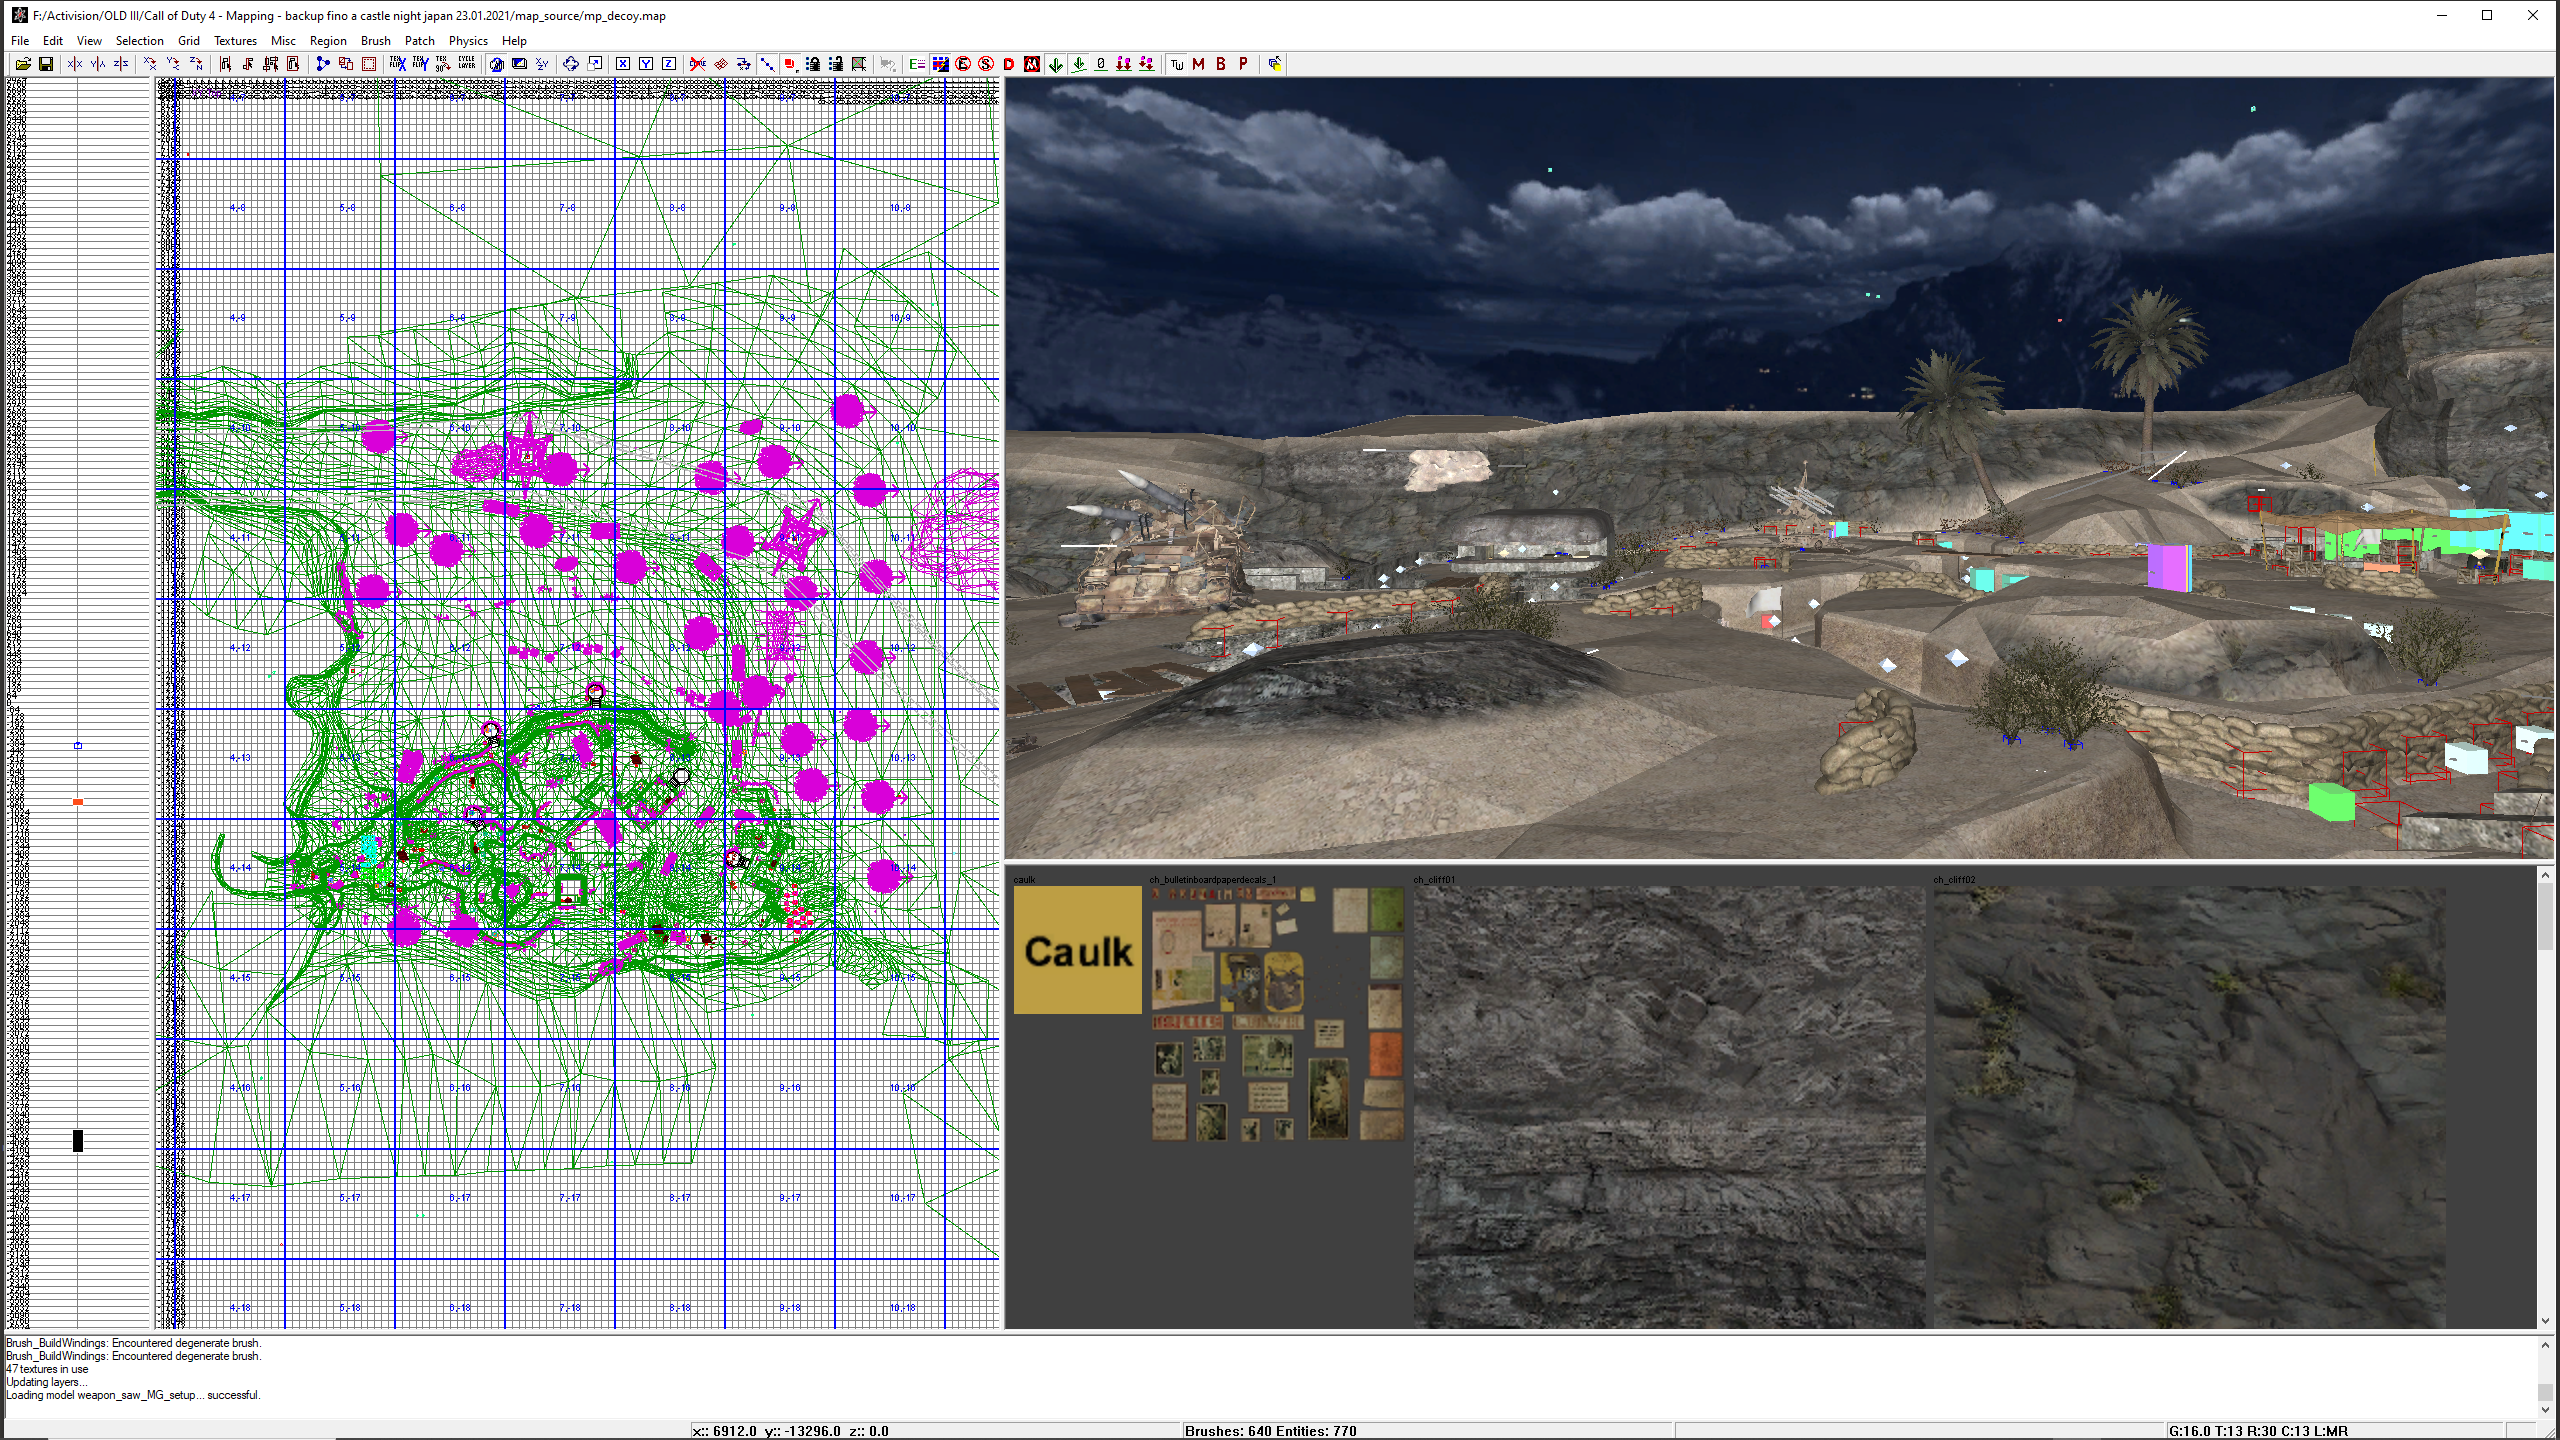Click console line "47 textures in use"
Viewport: 2560px width, 1440px height.
47,1369
